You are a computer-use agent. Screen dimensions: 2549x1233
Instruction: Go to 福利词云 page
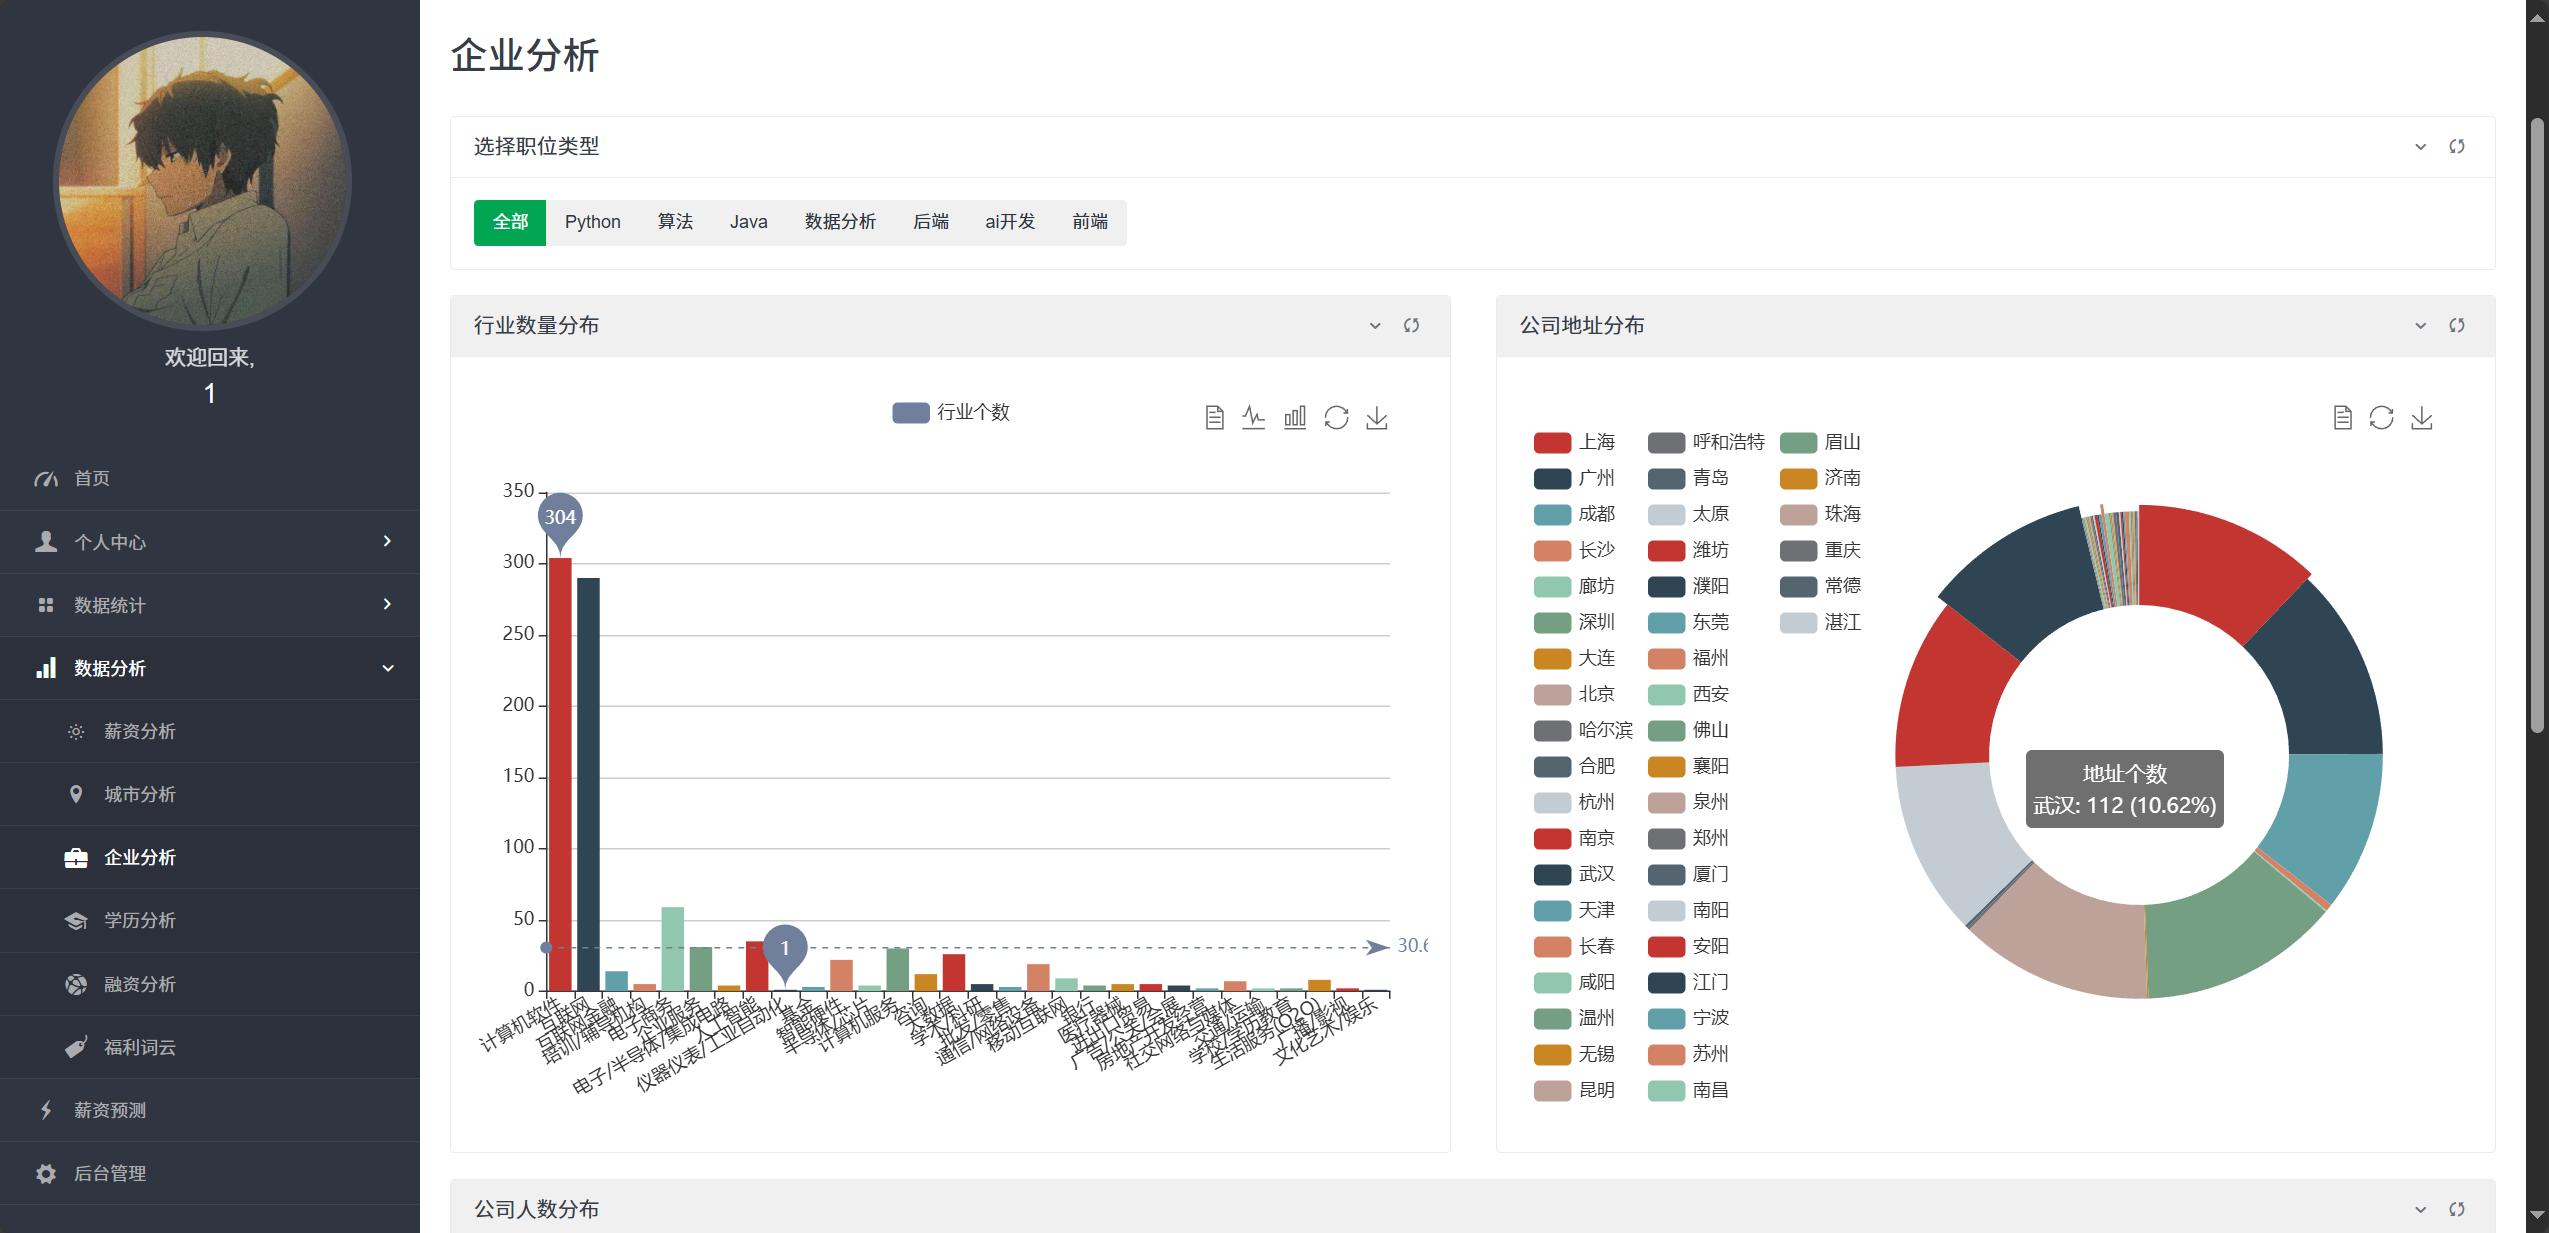[139, 1047]
